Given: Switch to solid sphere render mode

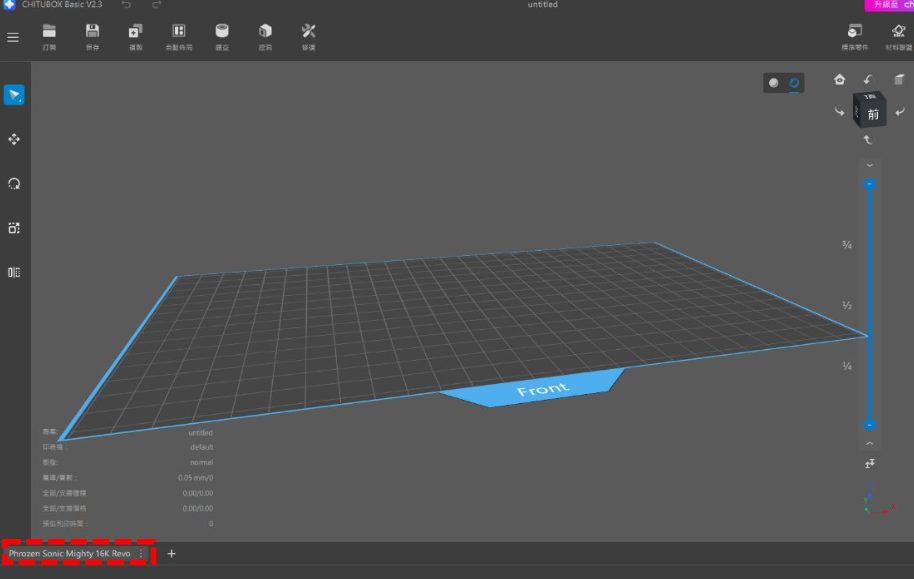Looking at the screenshot, I should [774, 83].
